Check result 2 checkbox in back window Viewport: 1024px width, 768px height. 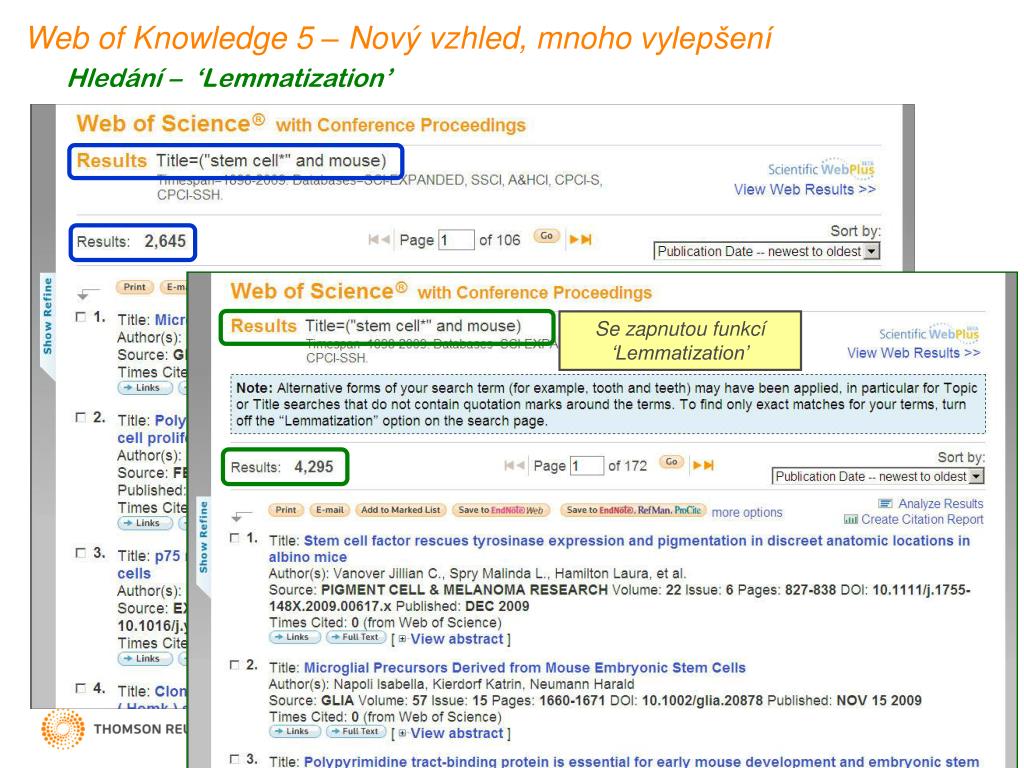pos(80,417)
